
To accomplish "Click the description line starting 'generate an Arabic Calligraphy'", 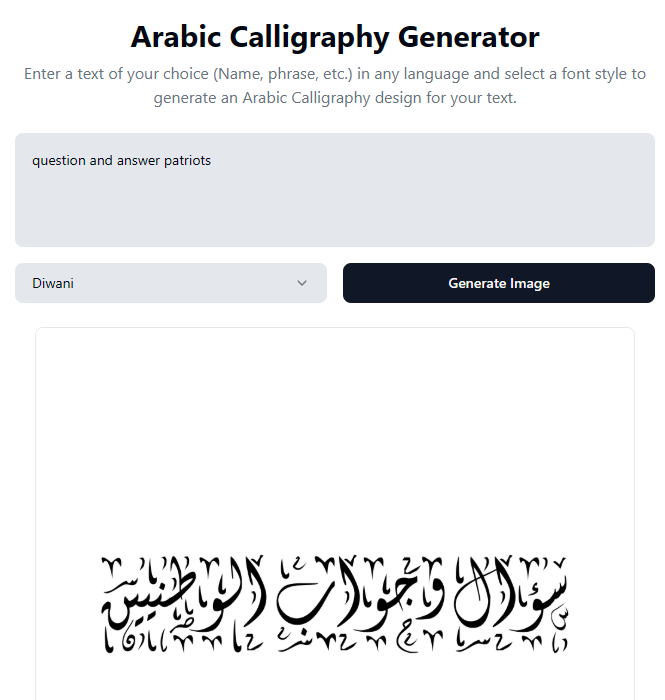I will coord(334,98).
